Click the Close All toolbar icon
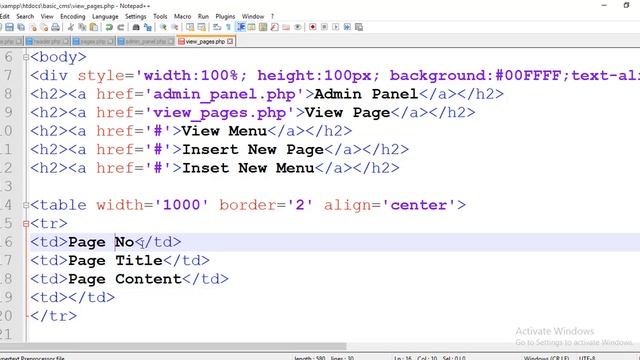Image resolution: width=640 pixels, height=360 pixels. coord(44,27)
